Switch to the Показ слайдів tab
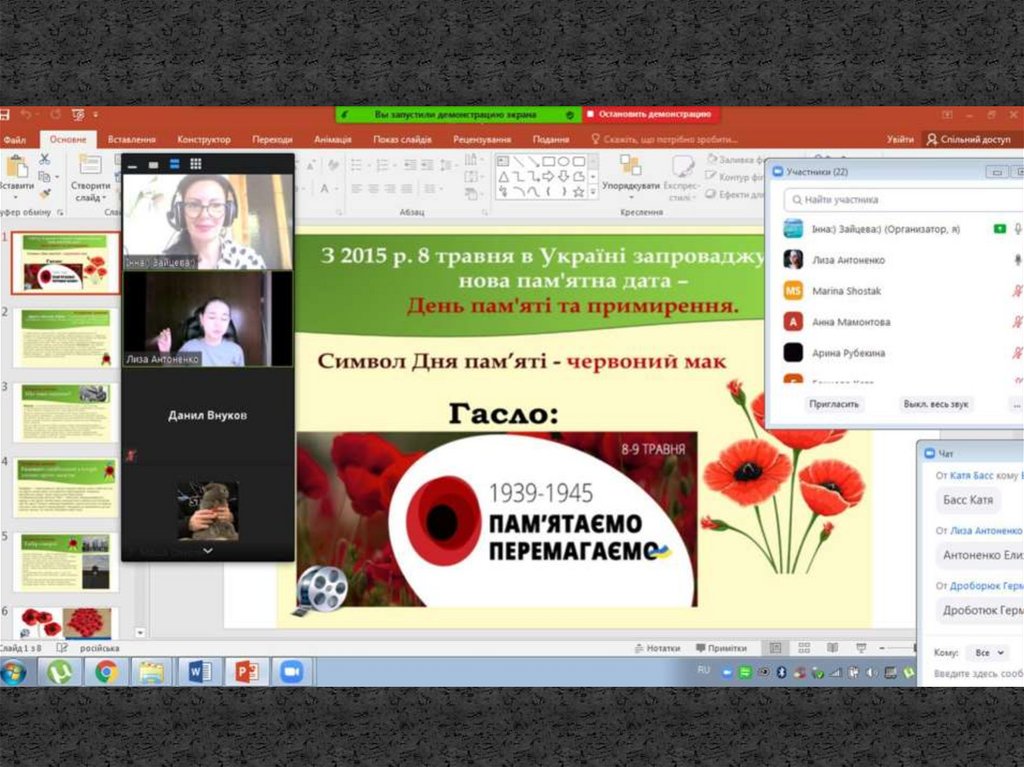The width and height of the screenshot is (1024, 767). click(402, 139)
